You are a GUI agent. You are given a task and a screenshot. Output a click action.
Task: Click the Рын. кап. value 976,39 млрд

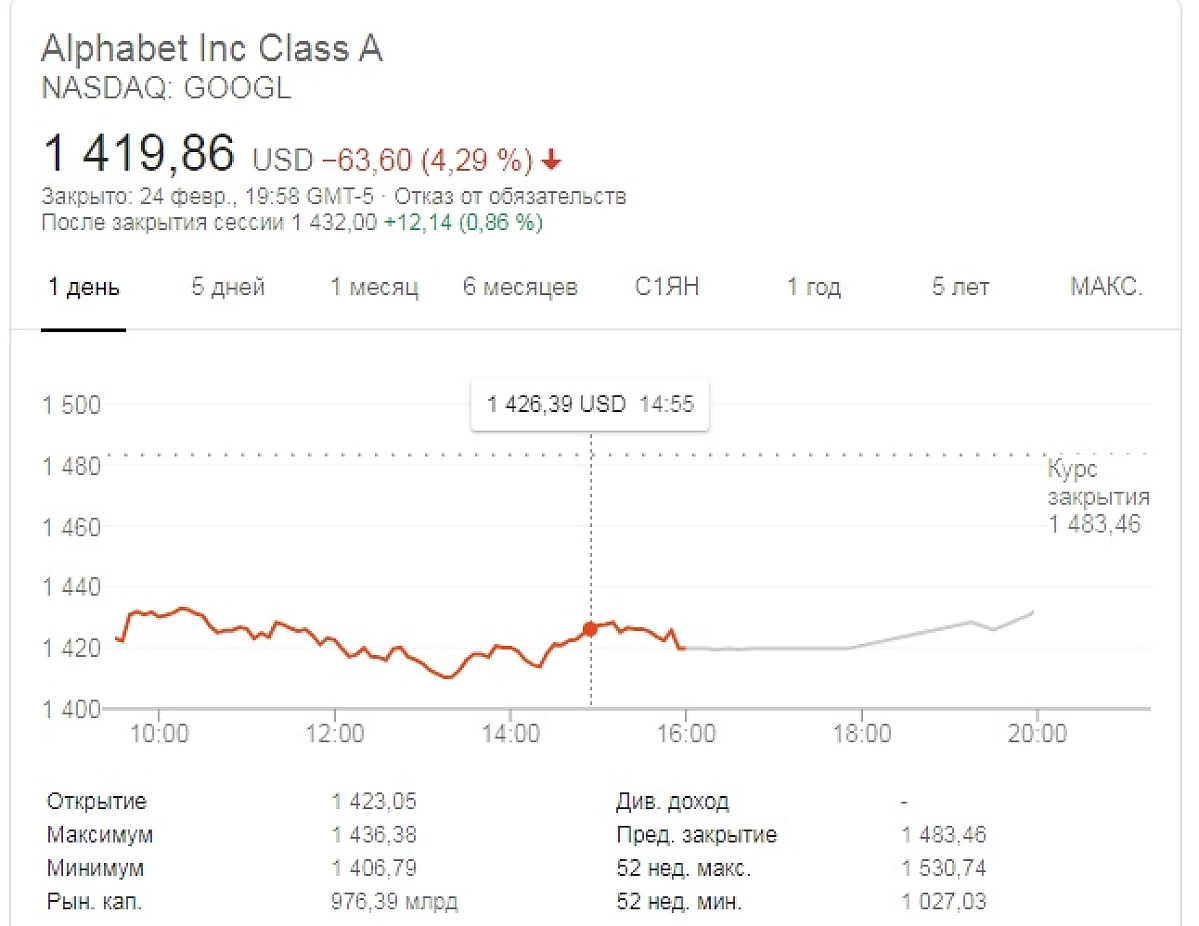click(x=394, y=902)
